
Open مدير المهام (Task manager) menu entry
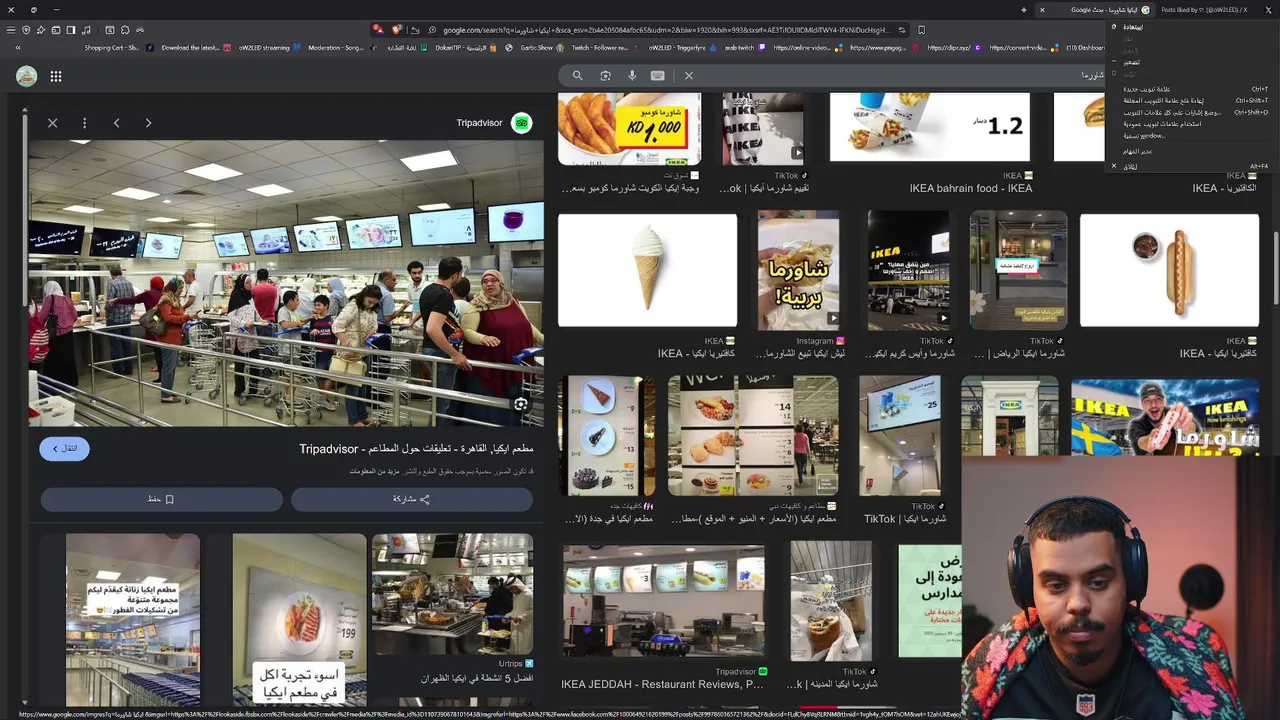coord(1190,151)
